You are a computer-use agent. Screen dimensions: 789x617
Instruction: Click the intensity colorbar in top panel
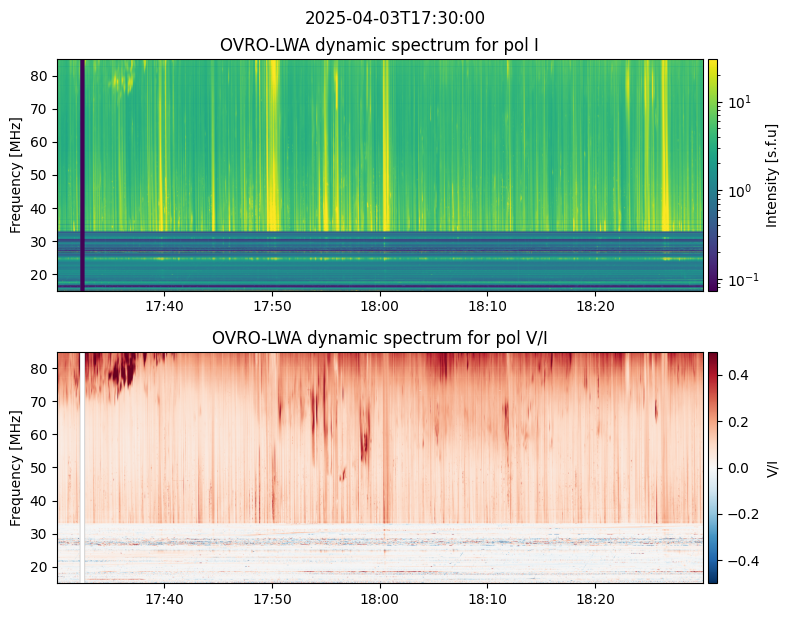[713, 175]
